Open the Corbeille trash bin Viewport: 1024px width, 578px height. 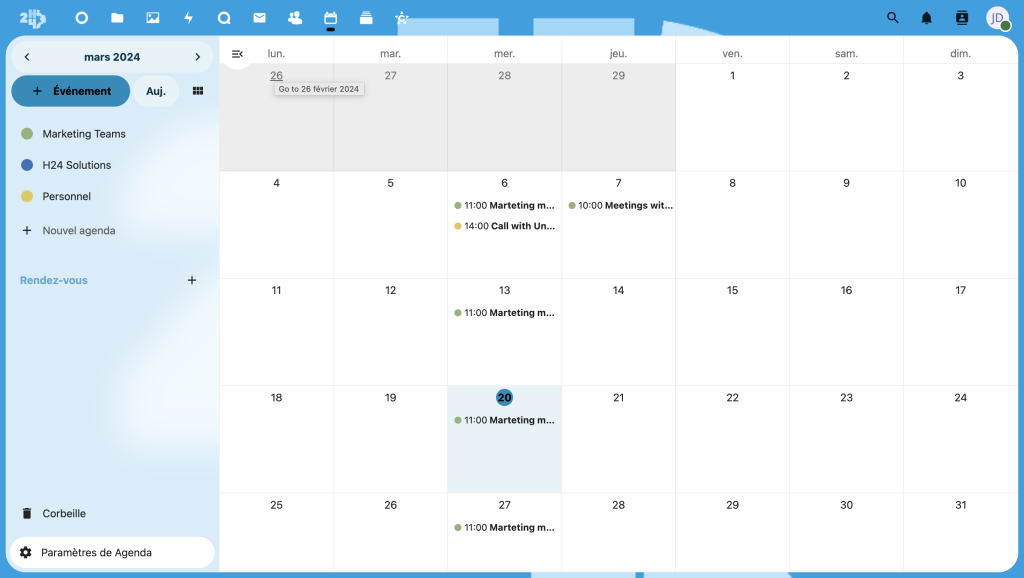pyautogui.click(x=64, y=513)
